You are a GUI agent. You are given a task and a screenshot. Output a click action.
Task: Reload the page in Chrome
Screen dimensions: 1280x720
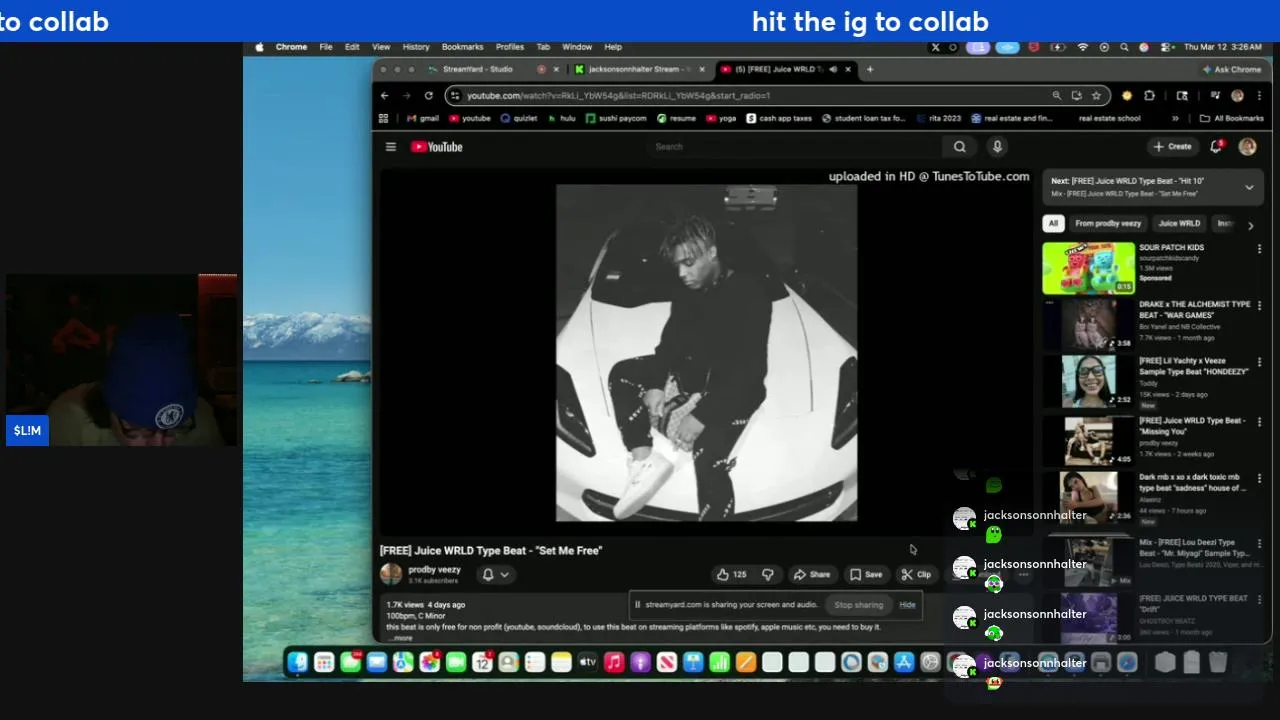tap(429, 96)
